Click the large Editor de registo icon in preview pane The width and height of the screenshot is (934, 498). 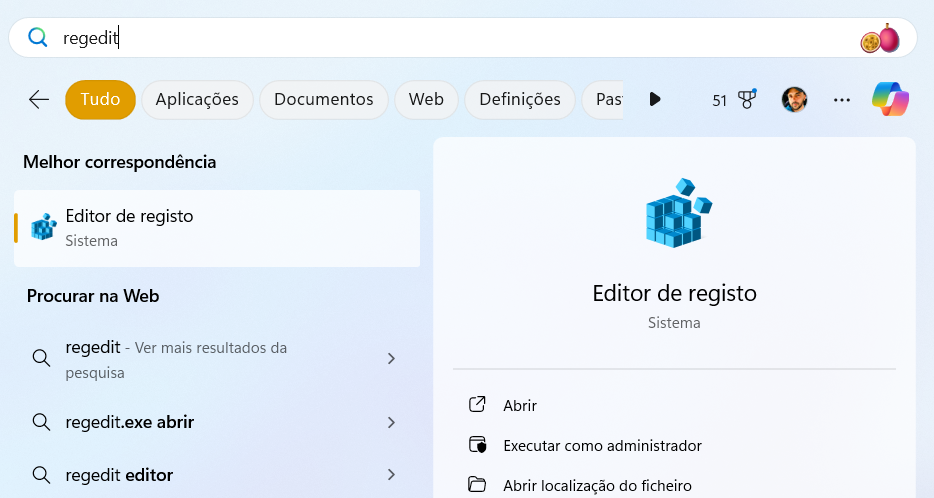coord(678,213)
